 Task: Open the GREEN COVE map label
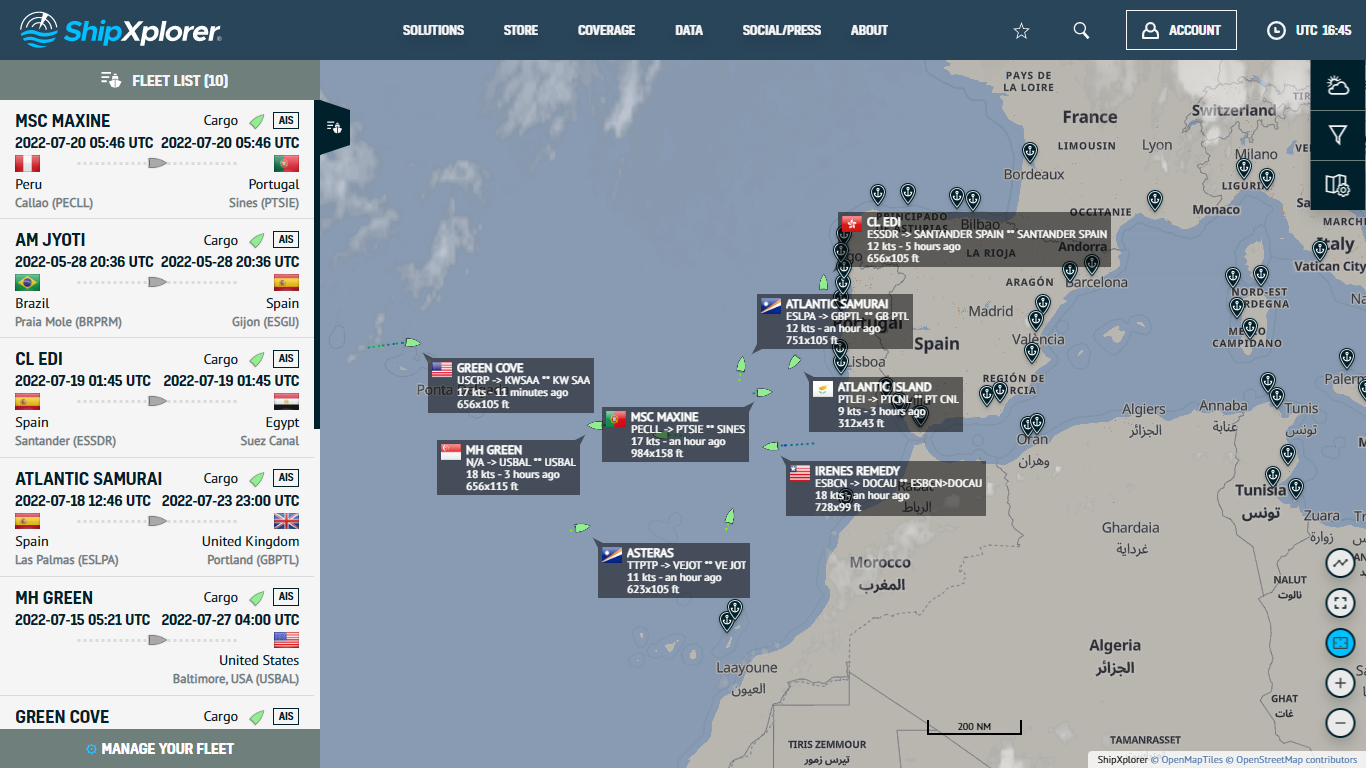click(x=511, y=385)
